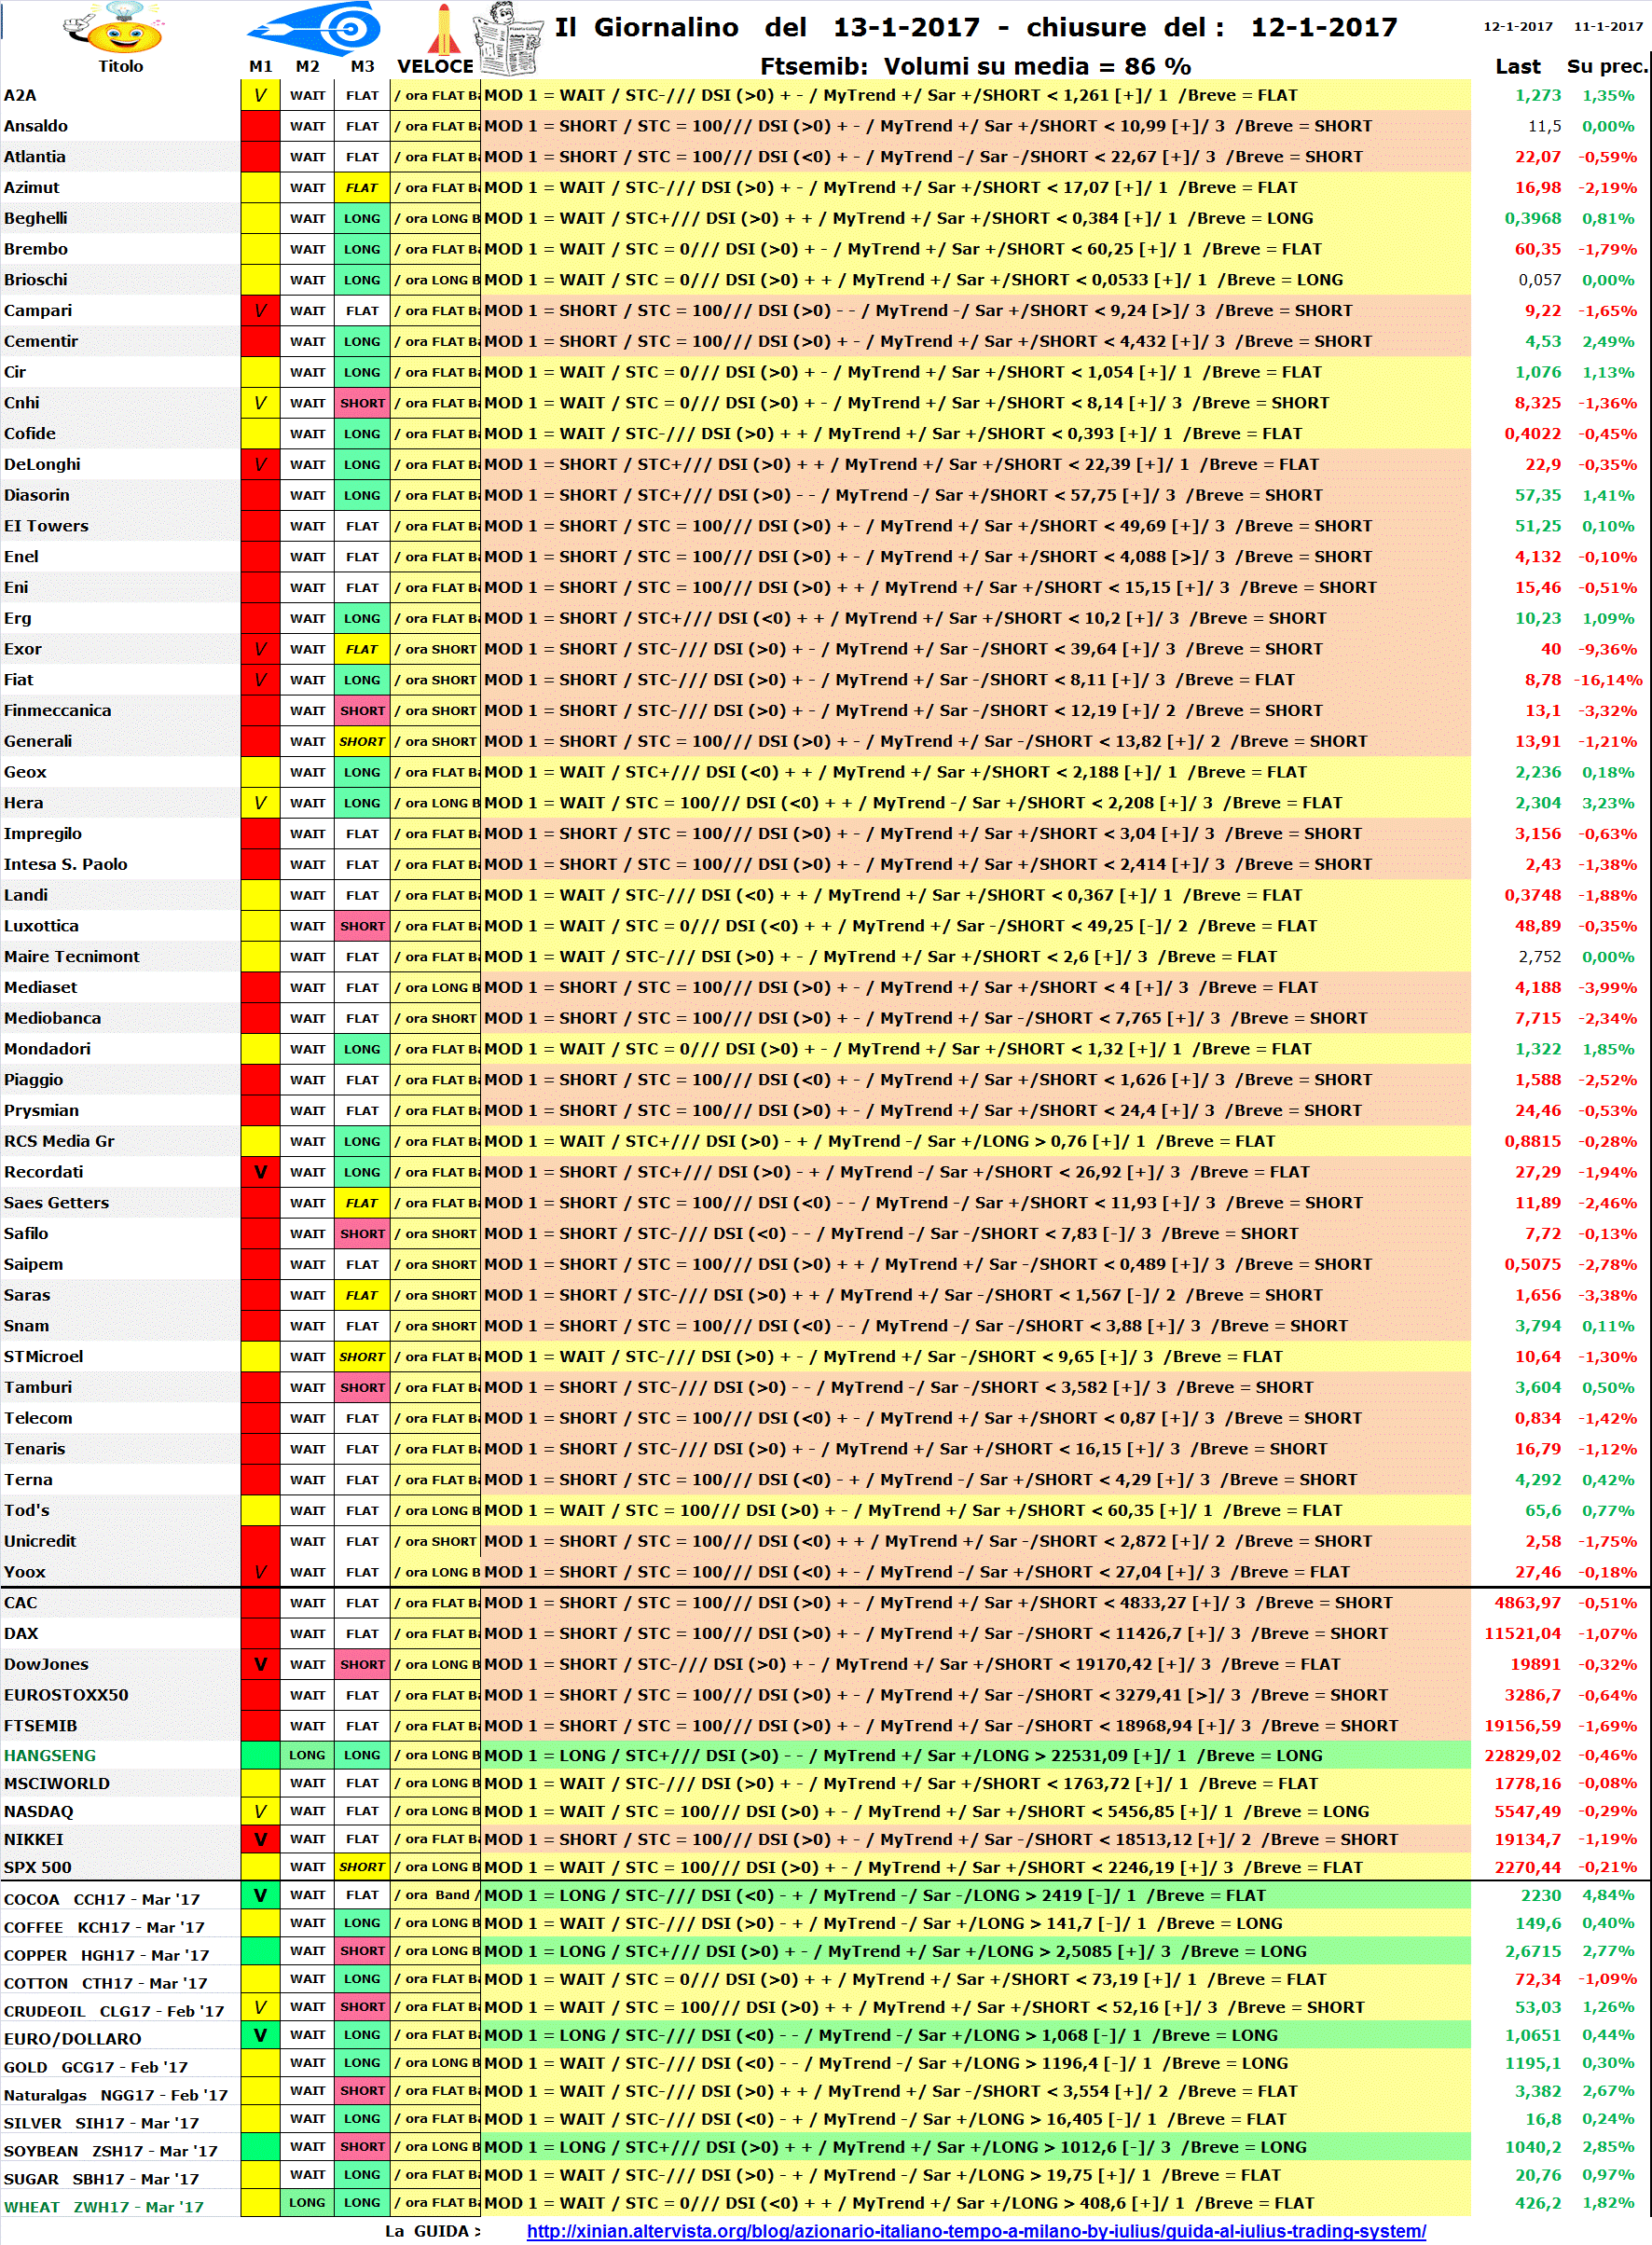Select the Naturalgas NGG17 row title
The image size is (1652, 2245).
pos(116,2095)
